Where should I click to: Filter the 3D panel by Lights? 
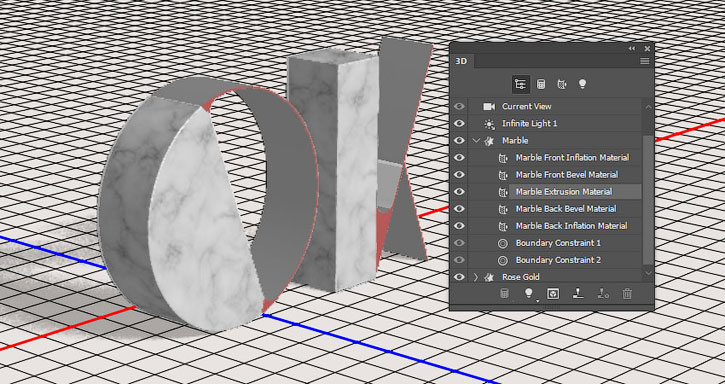pos(582,84)
